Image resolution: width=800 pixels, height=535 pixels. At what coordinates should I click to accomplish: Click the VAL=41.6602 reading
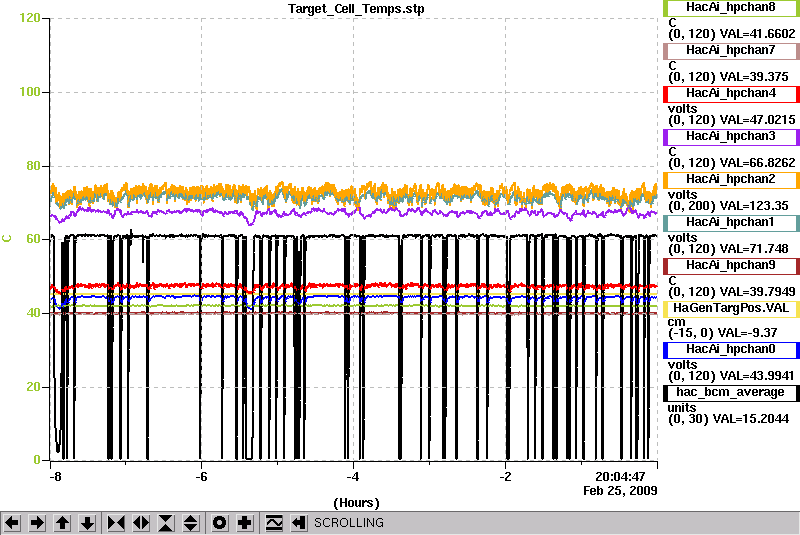tap(757, 34)
